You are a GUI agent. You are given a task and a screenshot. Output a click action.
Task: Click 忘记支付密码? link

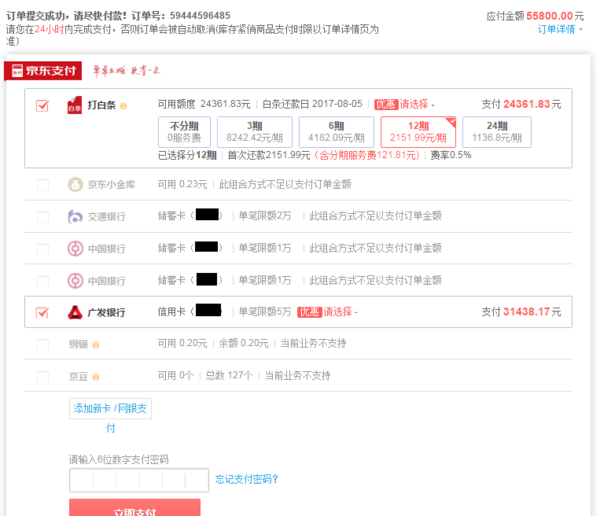[246, 479]
